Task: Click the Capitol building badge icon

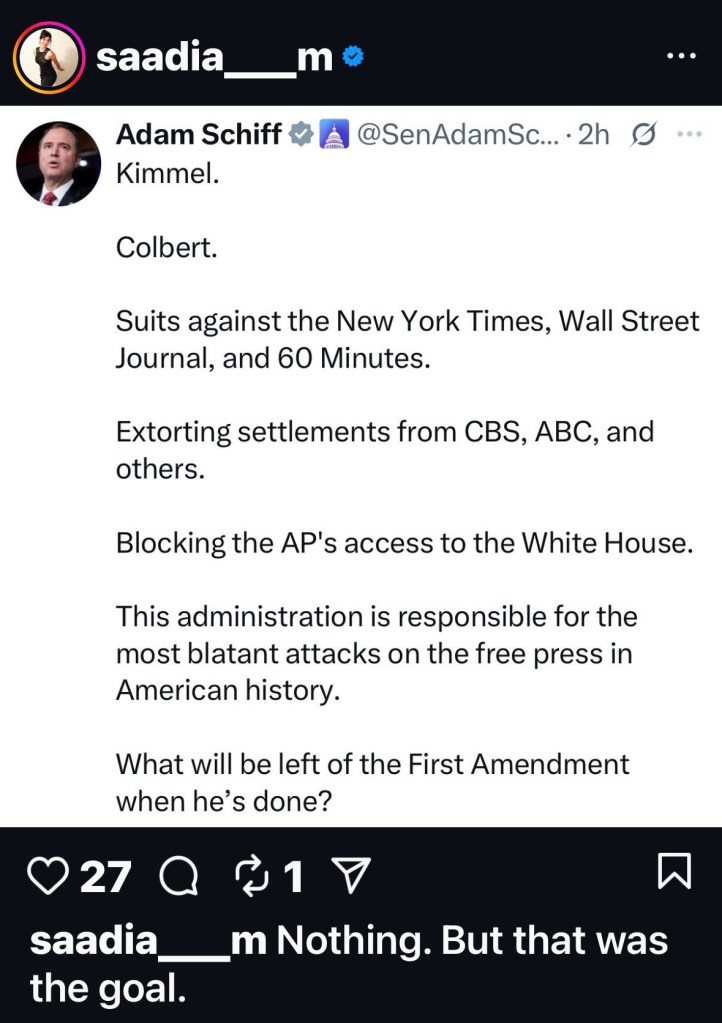Action: point(331,134)
